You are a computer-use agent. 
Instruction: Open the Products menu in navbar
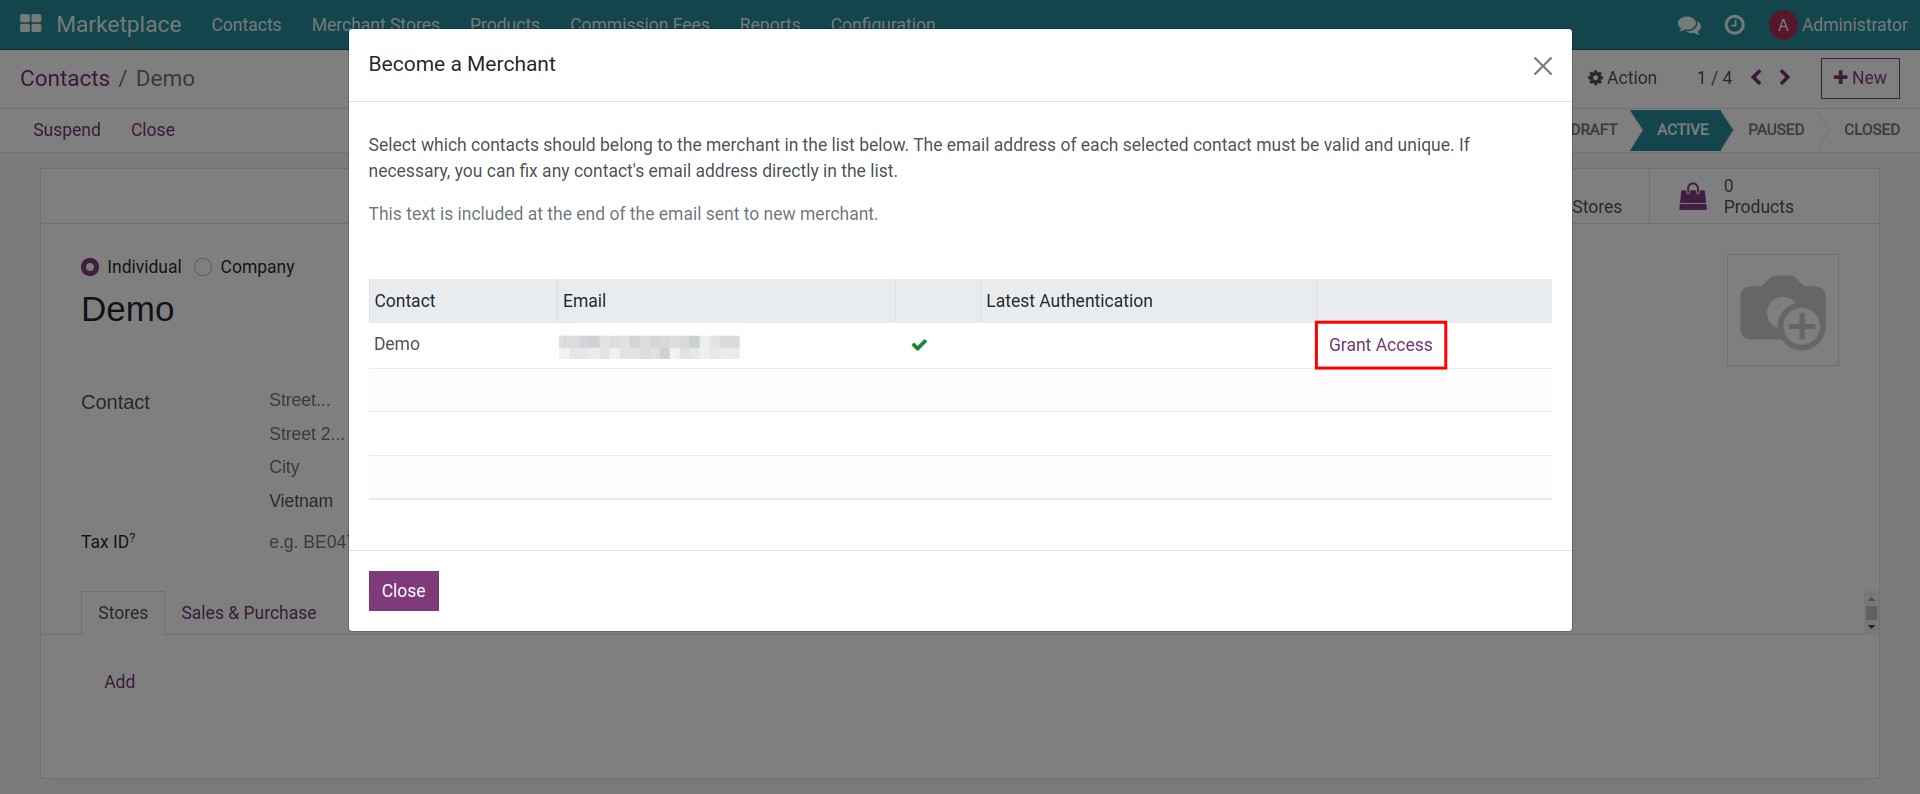(505, 25)
